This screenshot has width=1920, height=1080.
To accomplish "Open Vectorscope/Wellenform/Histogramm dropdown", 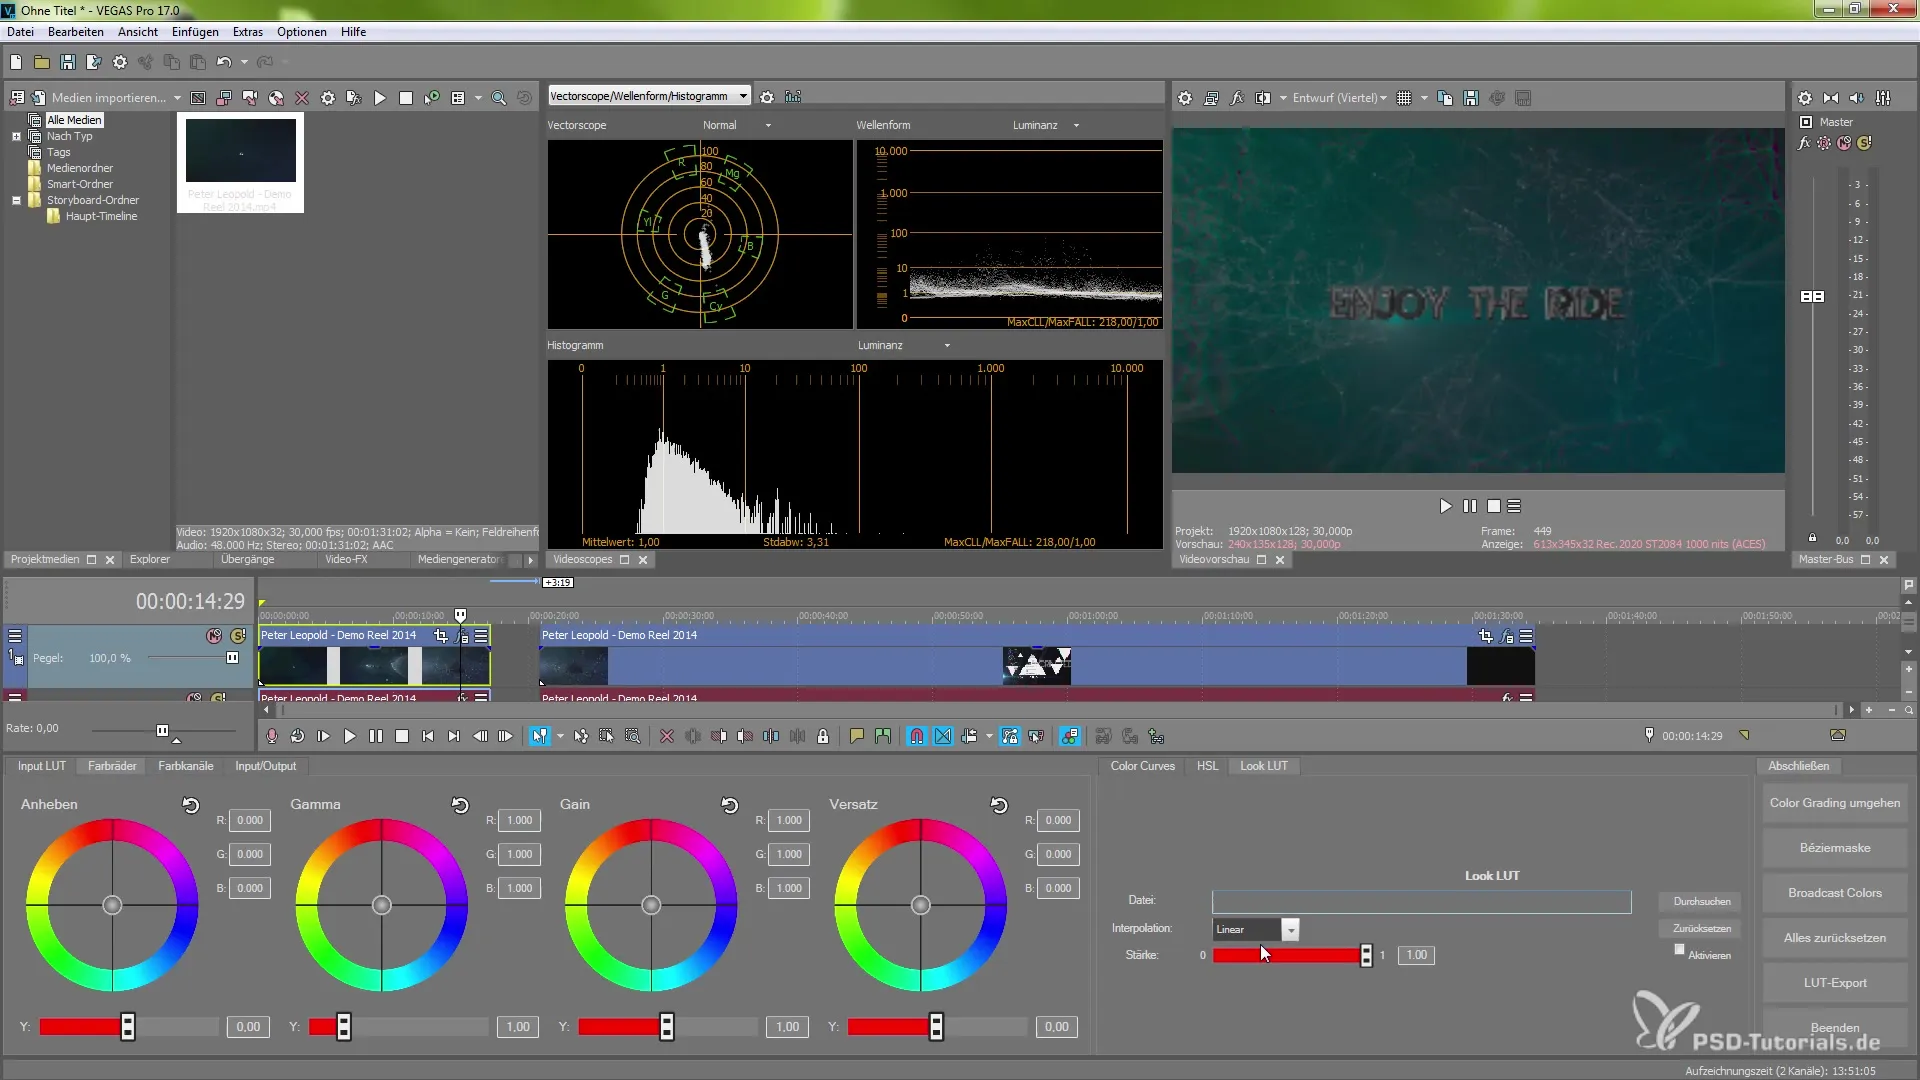I will 743,96.
